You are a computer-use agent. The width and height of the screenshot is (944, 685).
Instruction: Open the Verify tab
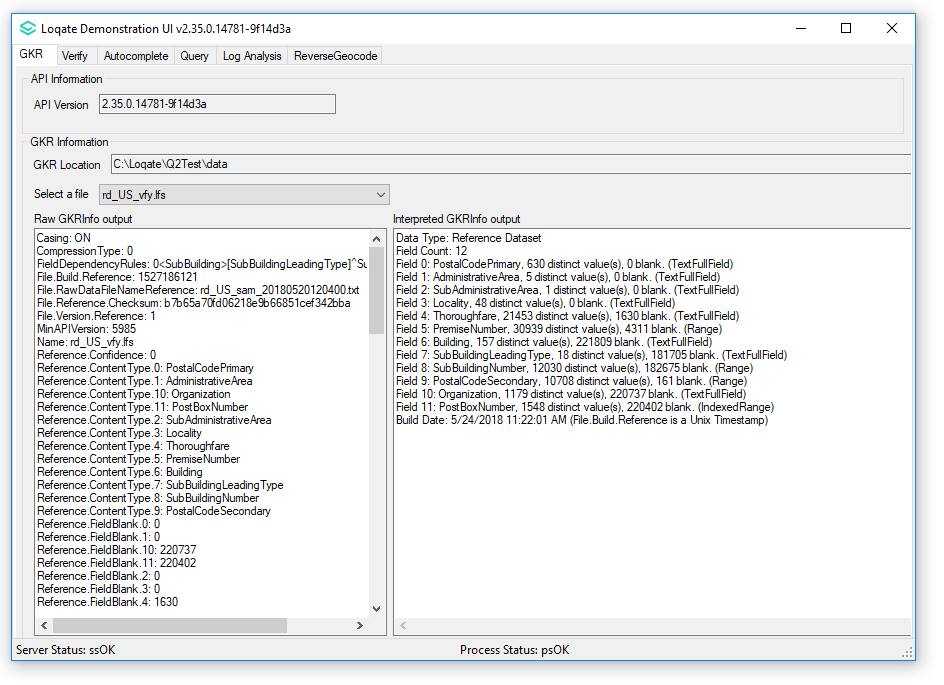(75, 56)
